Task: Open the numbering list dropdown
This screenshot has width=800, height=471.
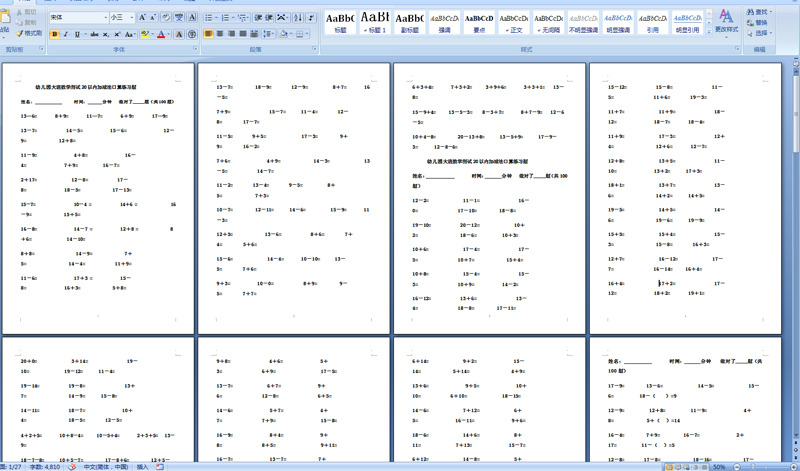Action: point(233,18)
